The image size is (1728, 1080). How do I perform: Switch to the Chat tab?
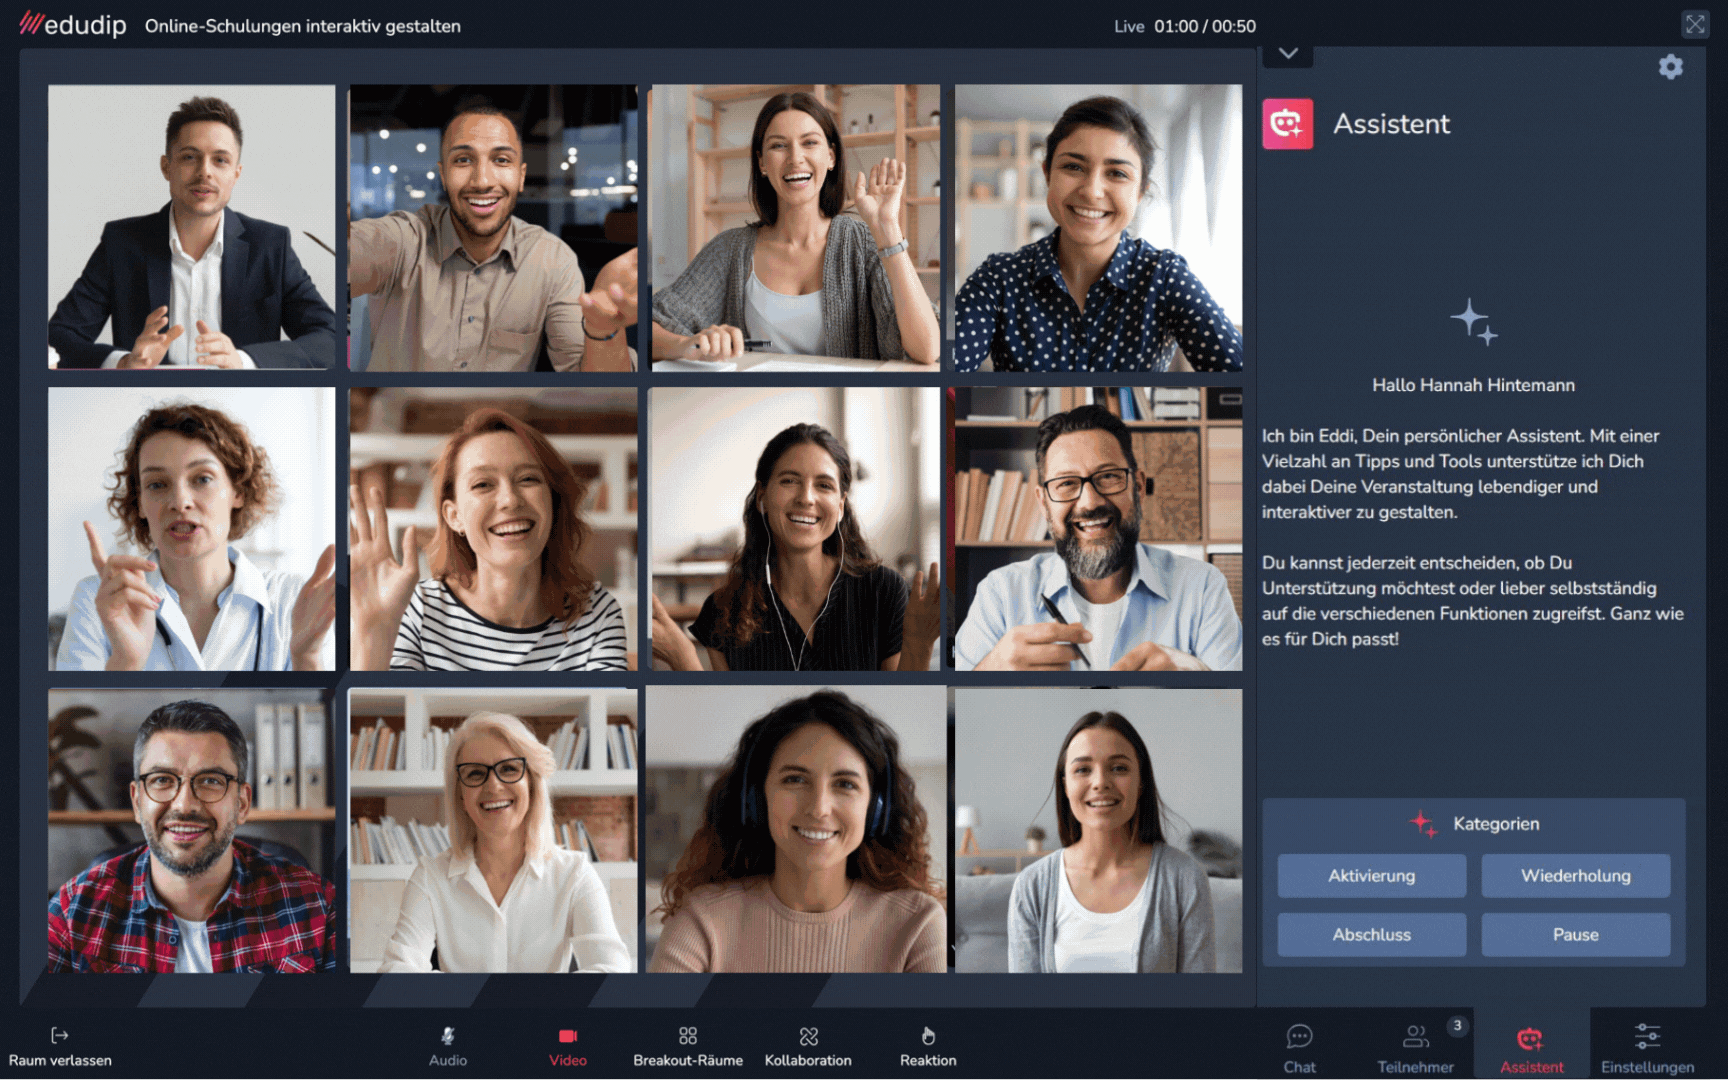pos(1299,1047)
